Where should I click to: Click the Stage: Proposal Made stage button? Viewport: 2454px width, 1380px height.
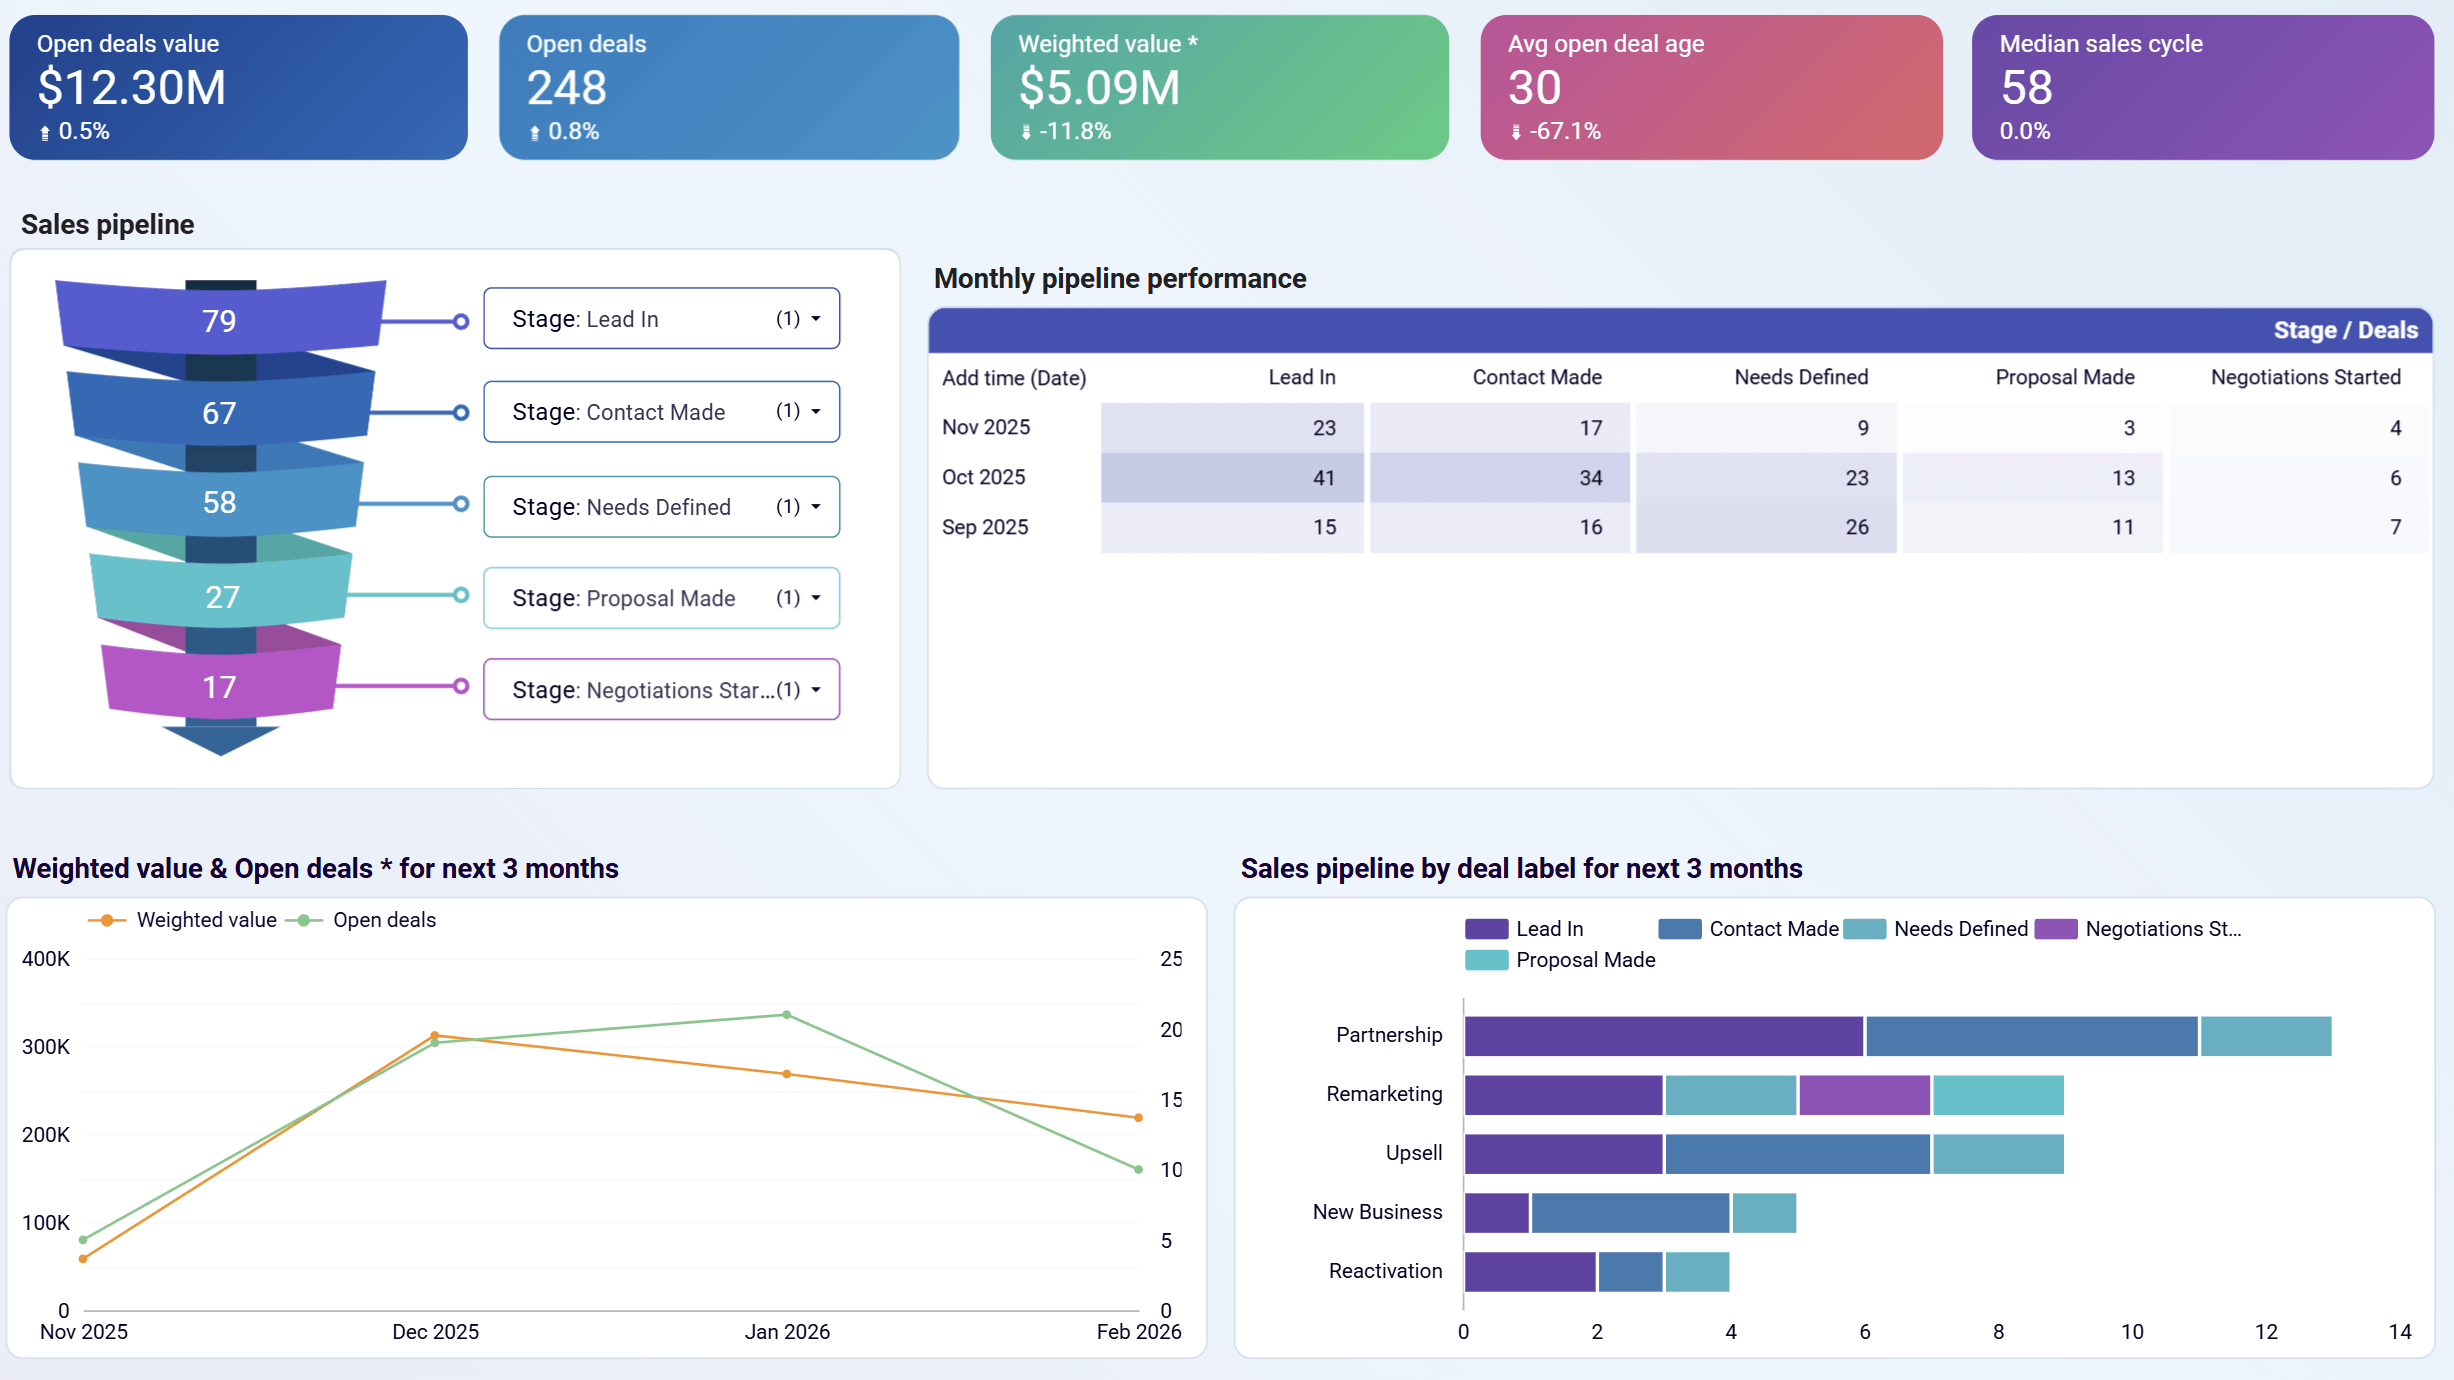point(660,597)
